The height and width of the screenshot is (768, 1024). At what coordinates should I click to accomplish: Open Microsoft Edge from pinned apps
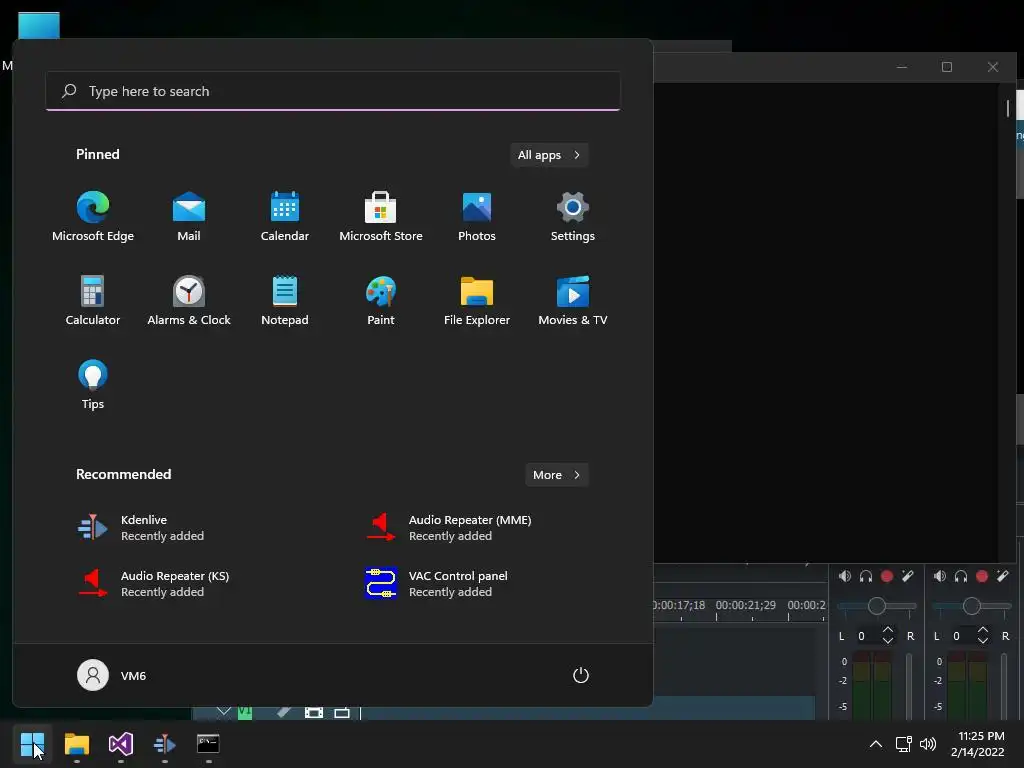click(93, 217)
